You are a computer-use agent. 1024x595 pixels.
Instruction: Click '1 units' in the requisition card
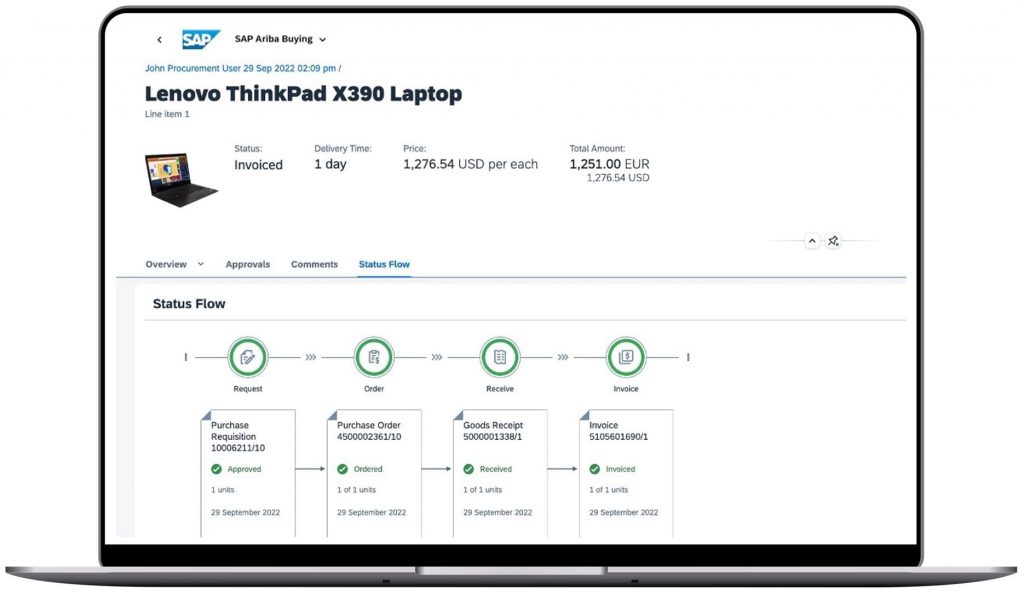point(222,490)
